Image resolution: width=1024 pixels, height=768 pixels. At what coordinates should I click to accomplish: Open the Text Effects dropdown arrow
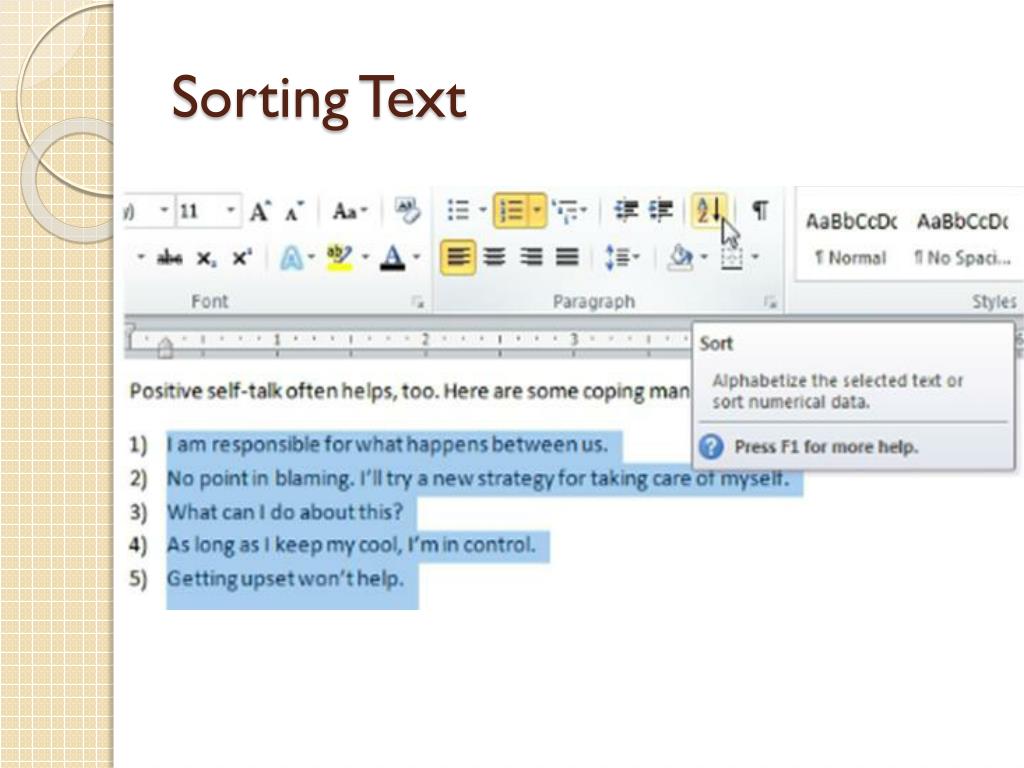tap(312, 257)
